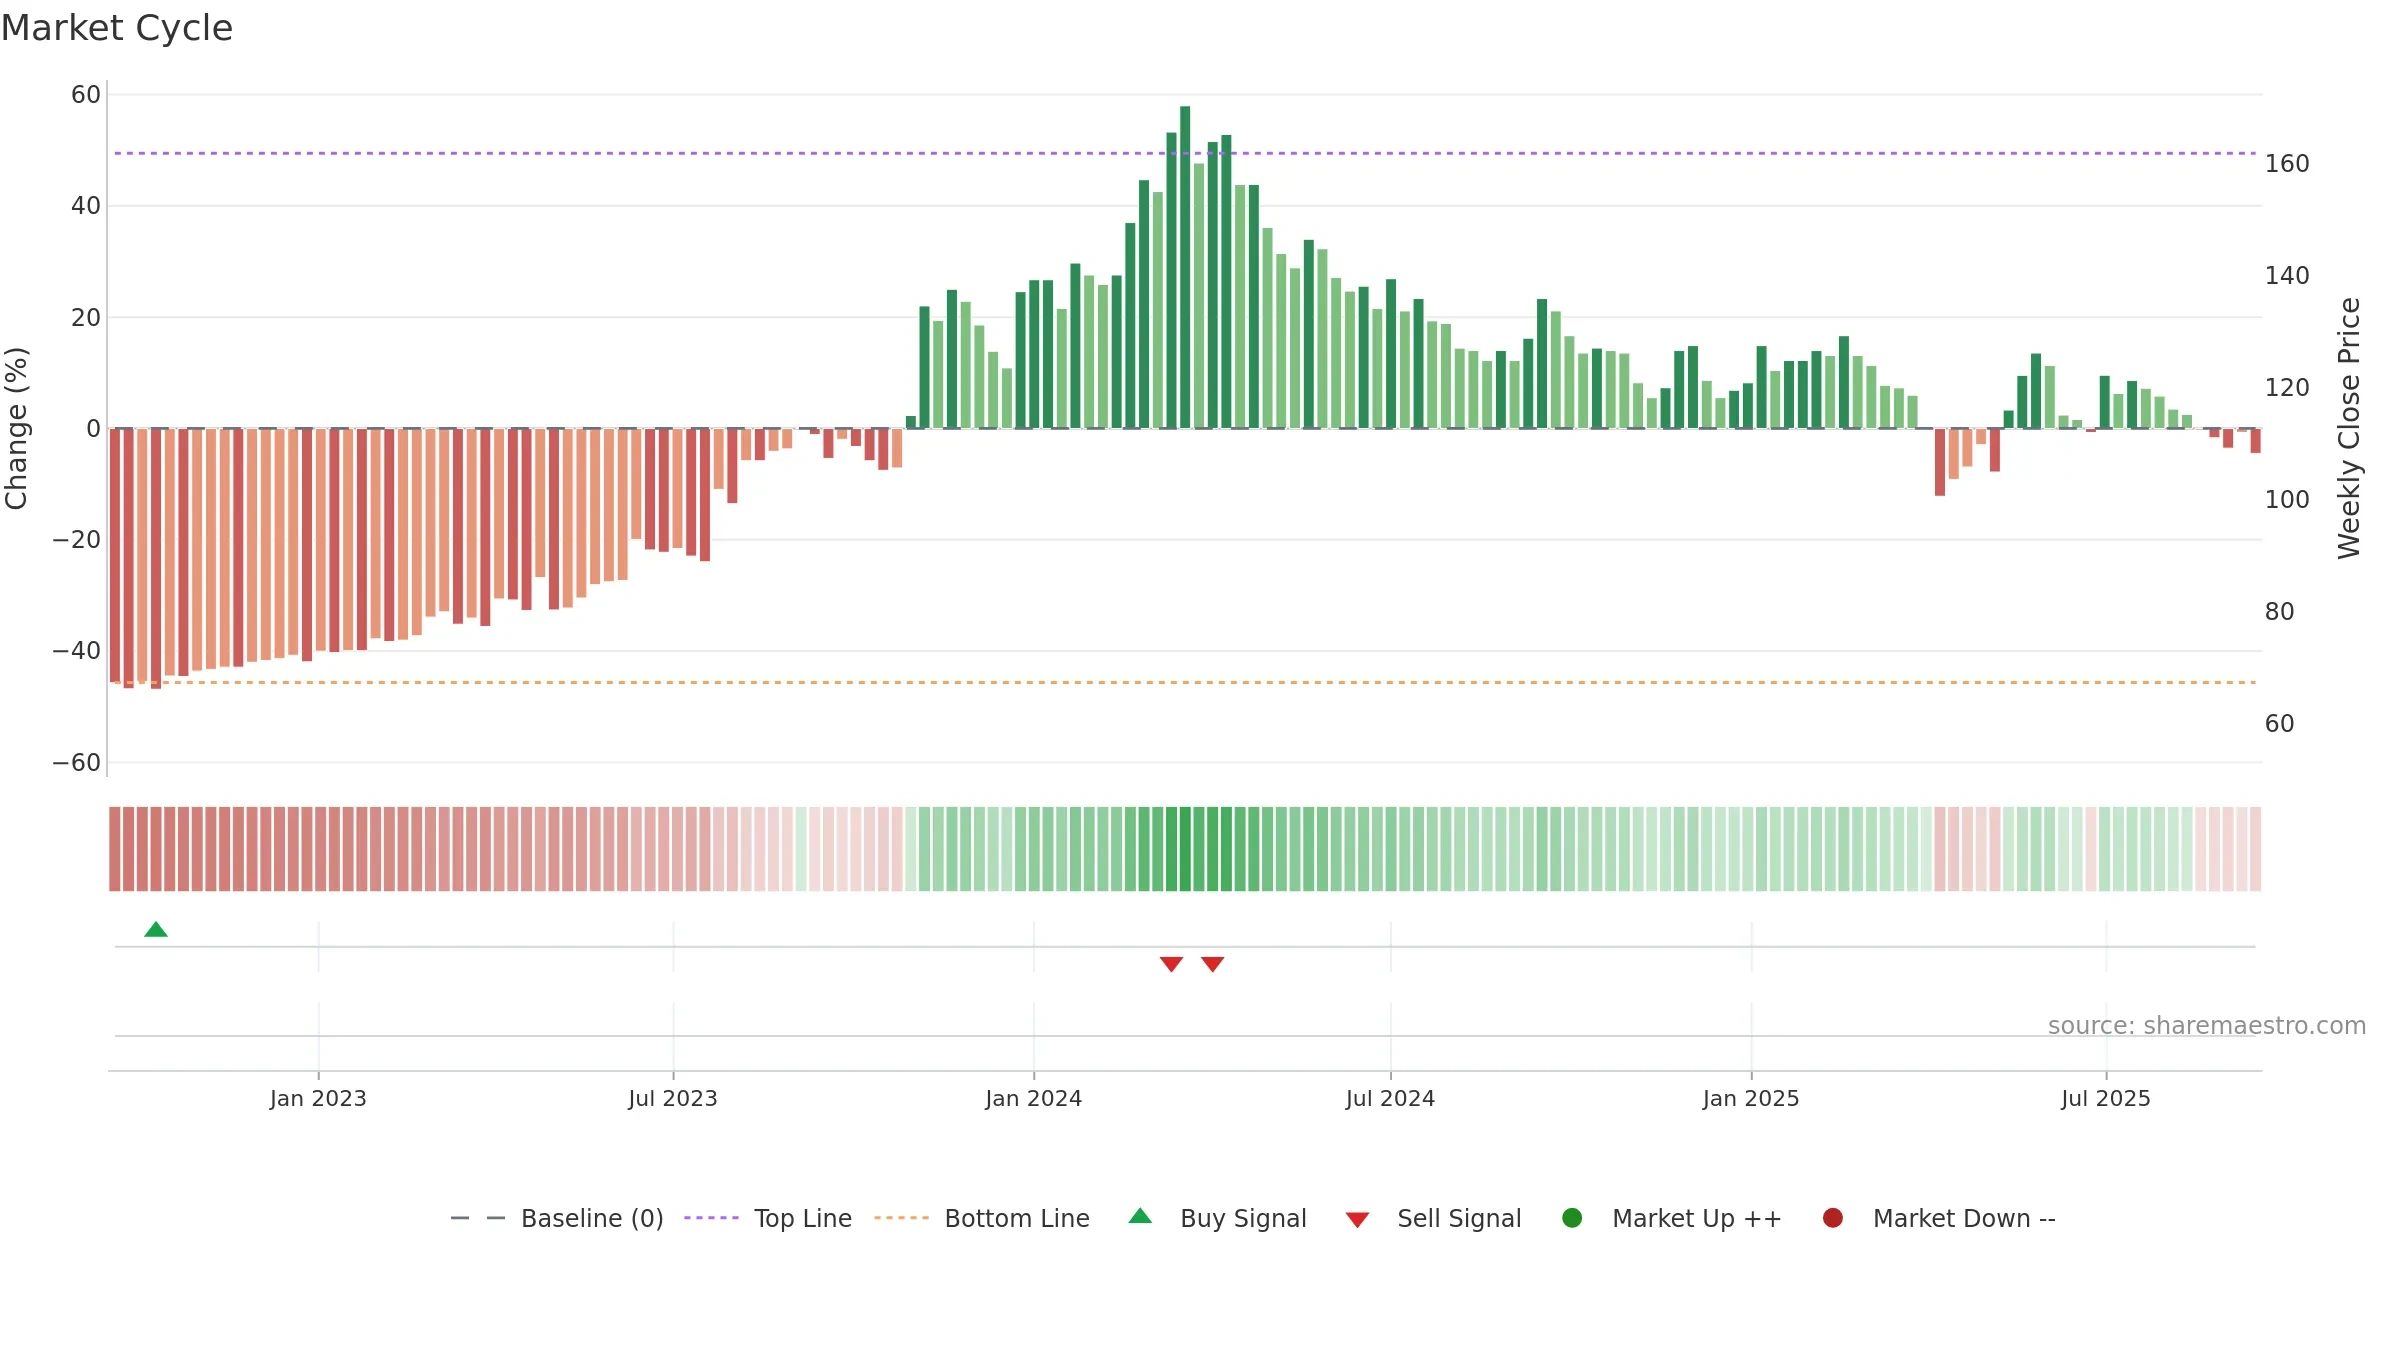Toggle Market Down -- legend entry
Viewport: 2400px width, 1350px height.
(1939, 1218)
